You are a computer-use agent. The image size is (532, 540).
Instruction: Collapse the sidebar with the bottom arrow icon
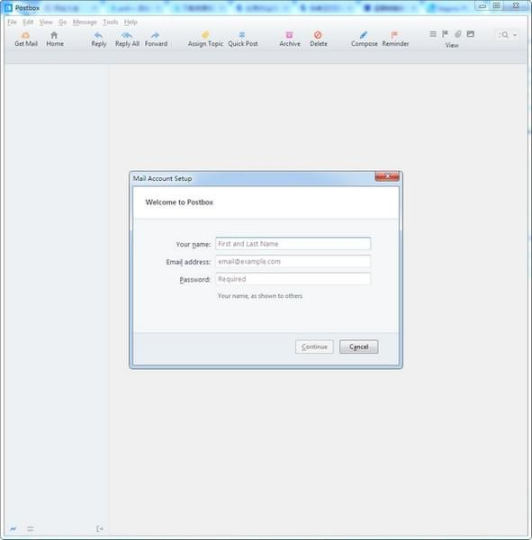[100, 529]
